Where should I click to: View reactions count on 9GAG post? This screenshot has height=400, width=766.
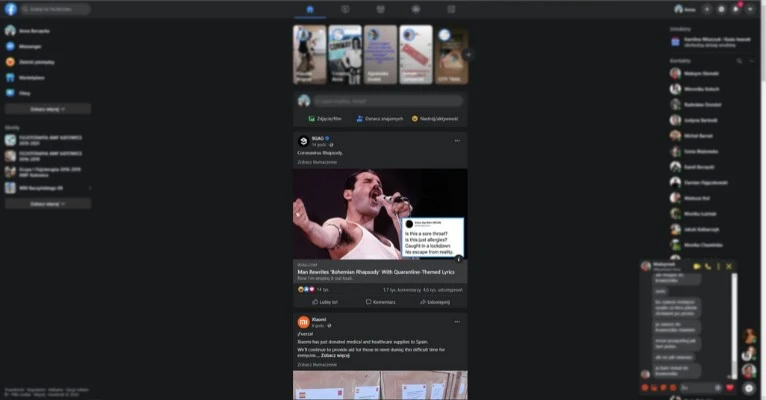(313, 290)
